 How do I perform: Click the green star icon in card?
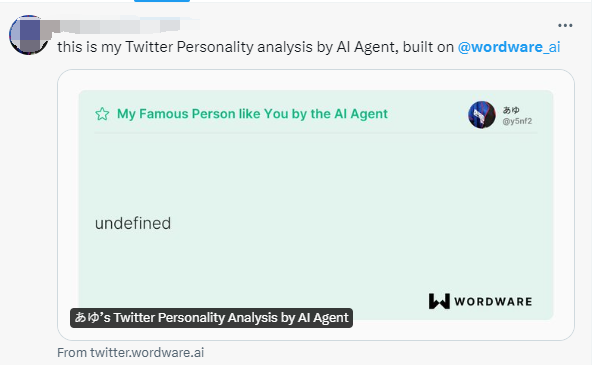coord(102,114)
